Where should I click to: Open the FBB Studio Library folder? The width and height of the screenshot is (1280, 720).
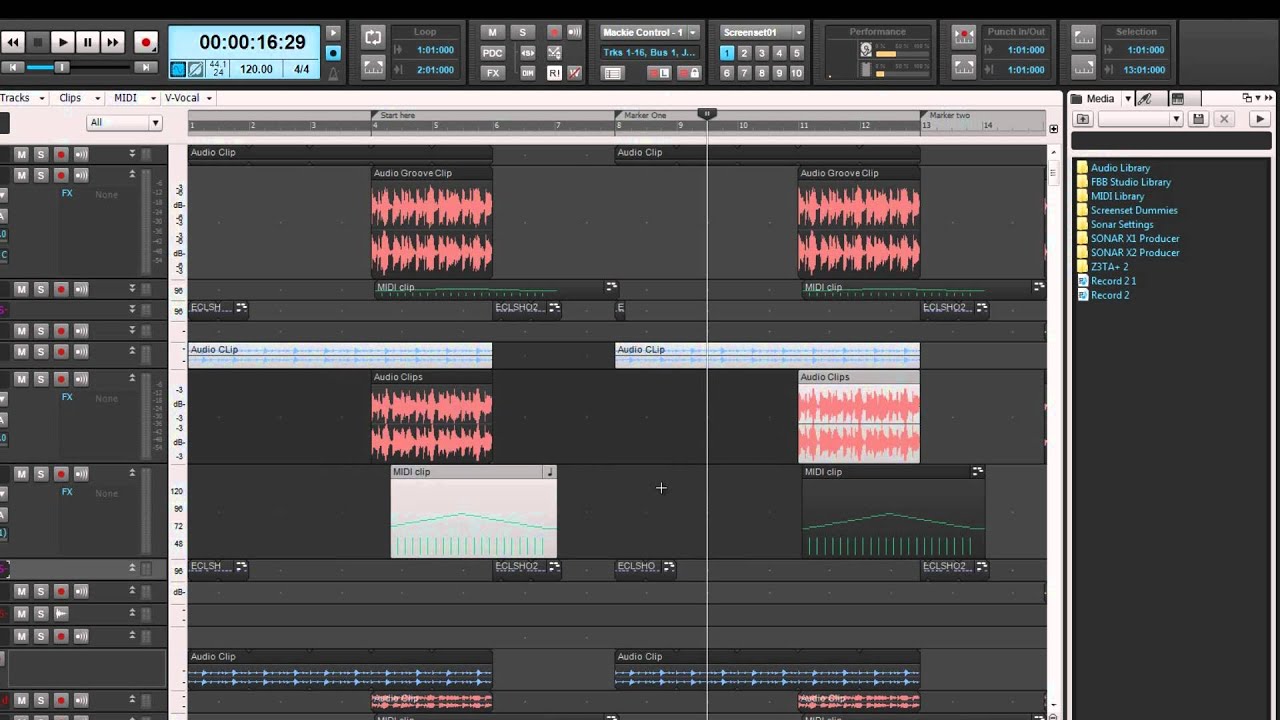pos(1131,182)
